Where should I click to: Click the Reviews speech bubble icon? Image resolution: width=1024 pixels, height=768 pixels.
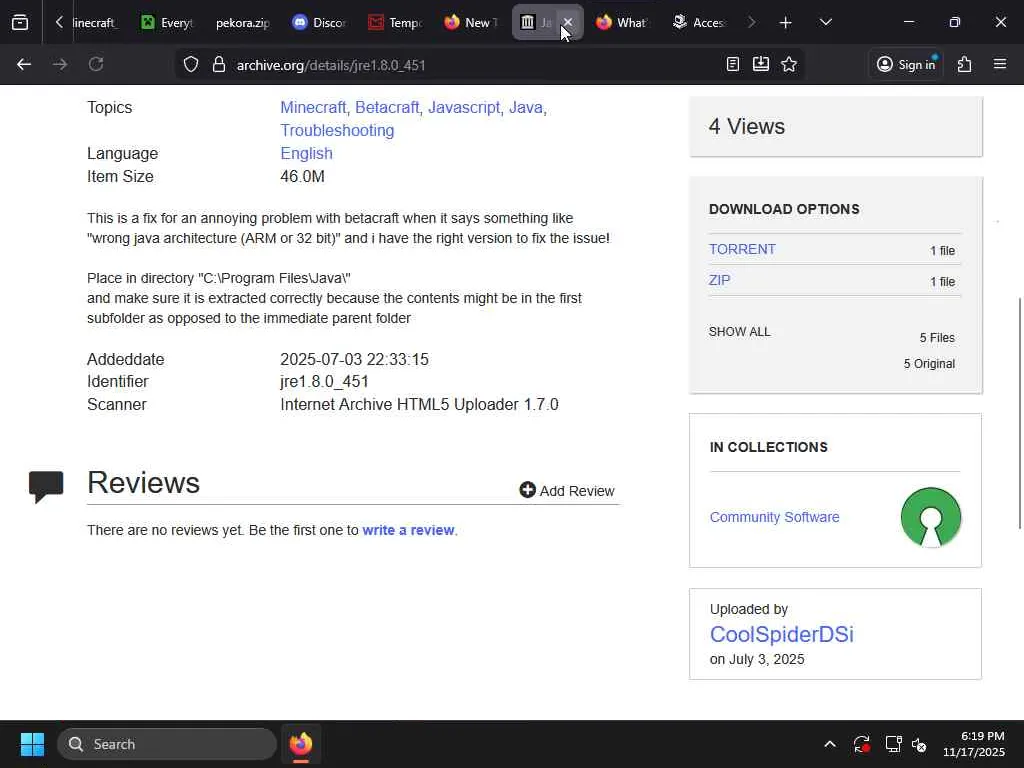point(46,486)
